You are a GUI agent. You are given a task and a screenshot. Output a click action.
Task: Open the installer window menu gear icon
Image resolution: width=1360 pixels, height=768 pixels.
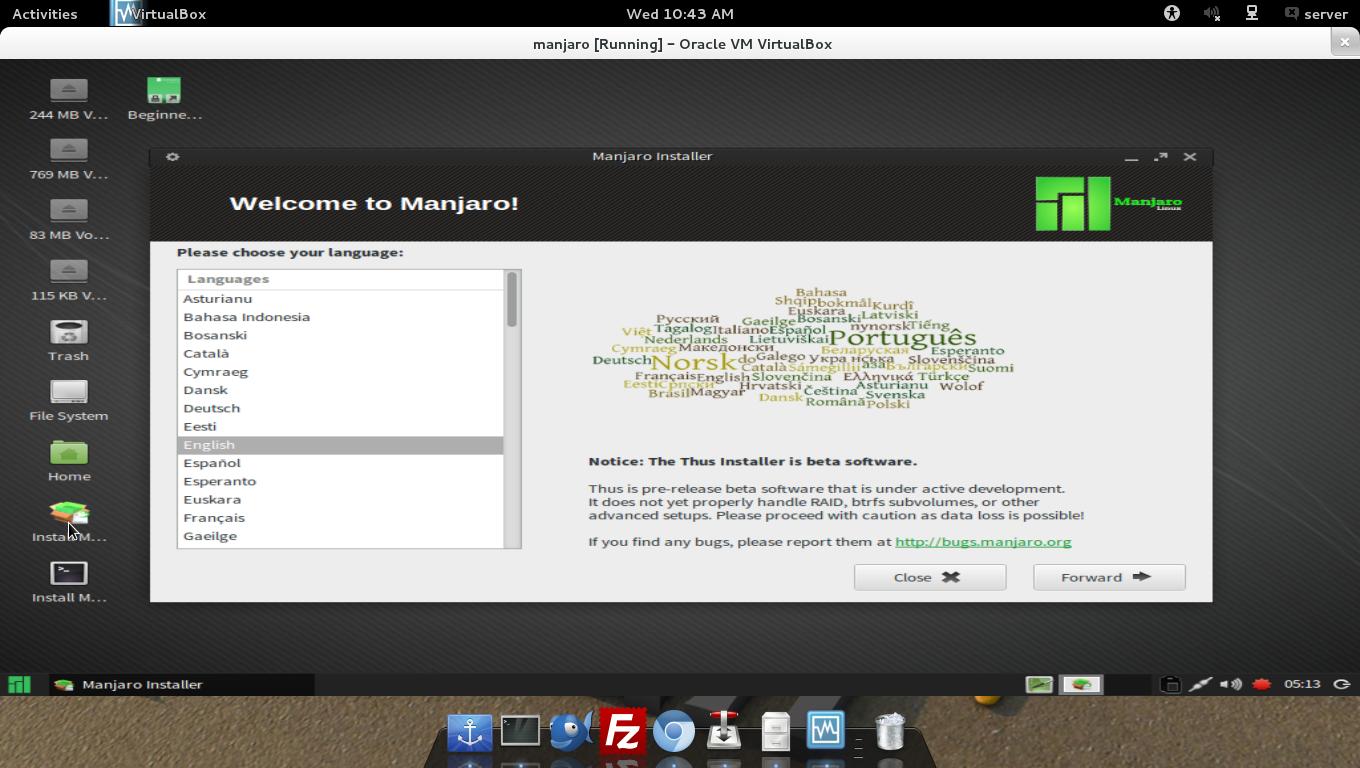click(172, 157)
